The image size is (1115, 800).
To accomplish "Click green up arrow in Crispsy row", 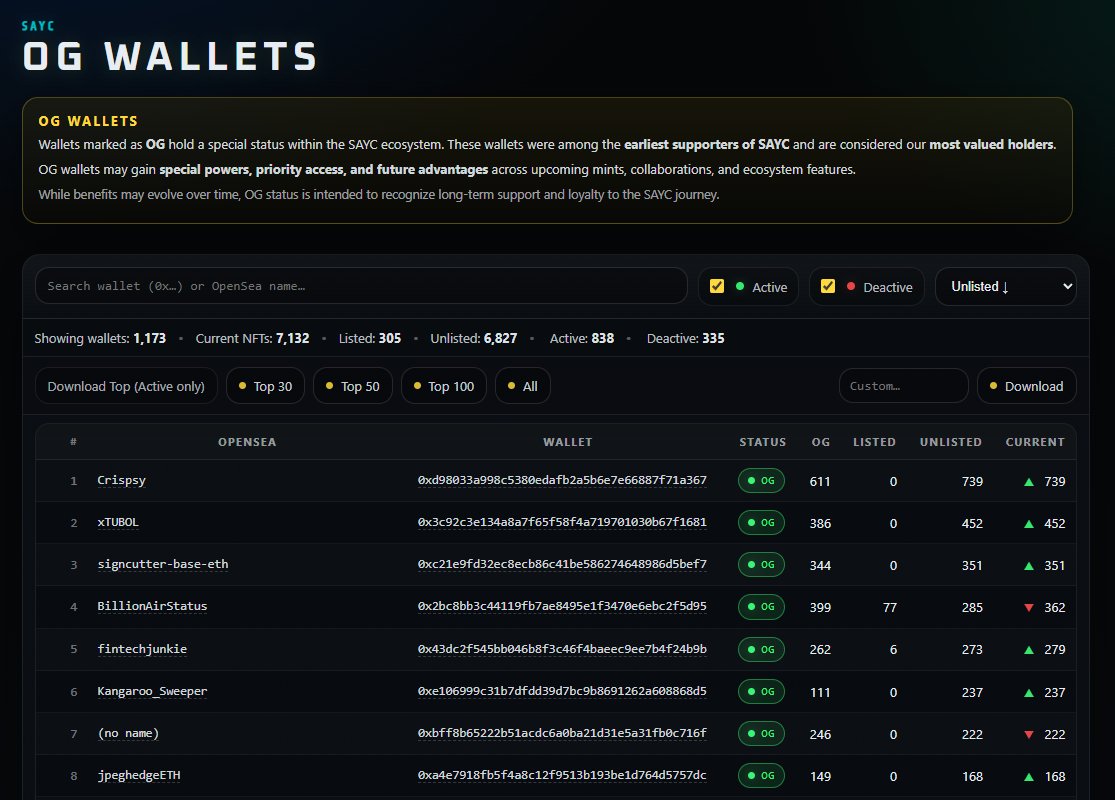I will (1028, 481).
